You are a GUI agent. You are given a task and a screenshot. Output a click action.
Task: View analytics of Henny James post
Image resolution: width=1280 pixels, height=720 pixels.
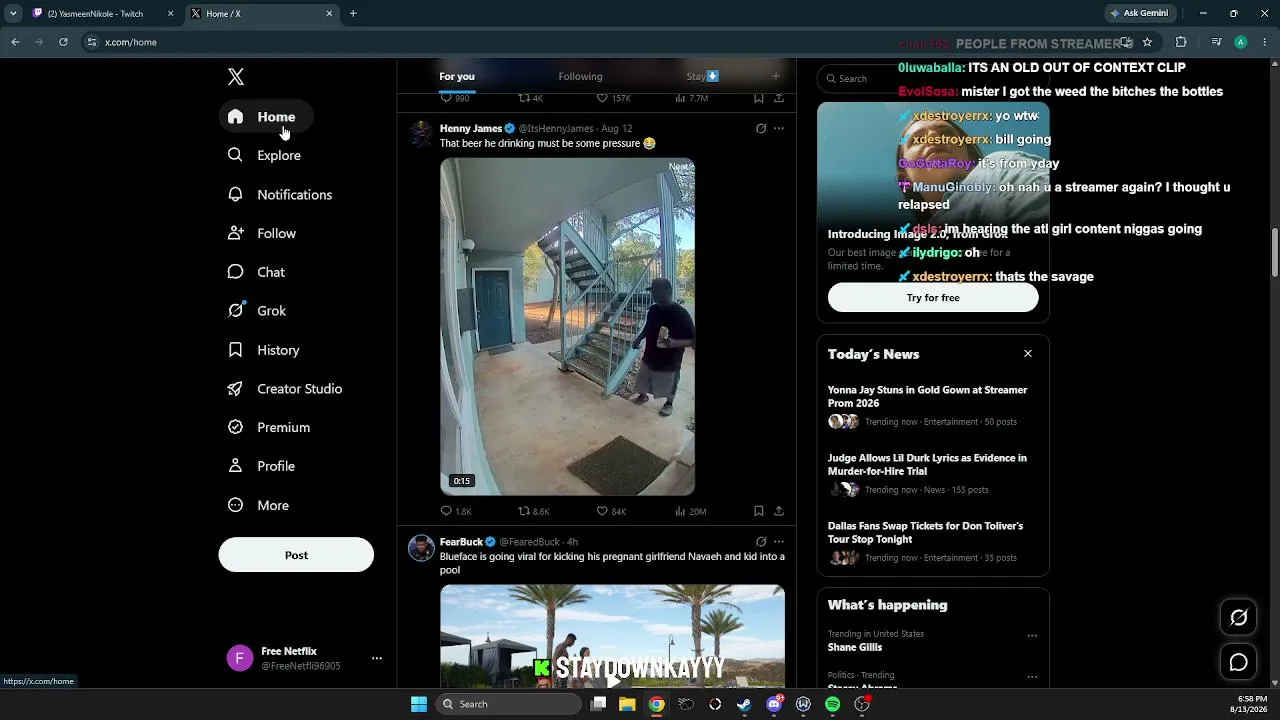[690, 511]
